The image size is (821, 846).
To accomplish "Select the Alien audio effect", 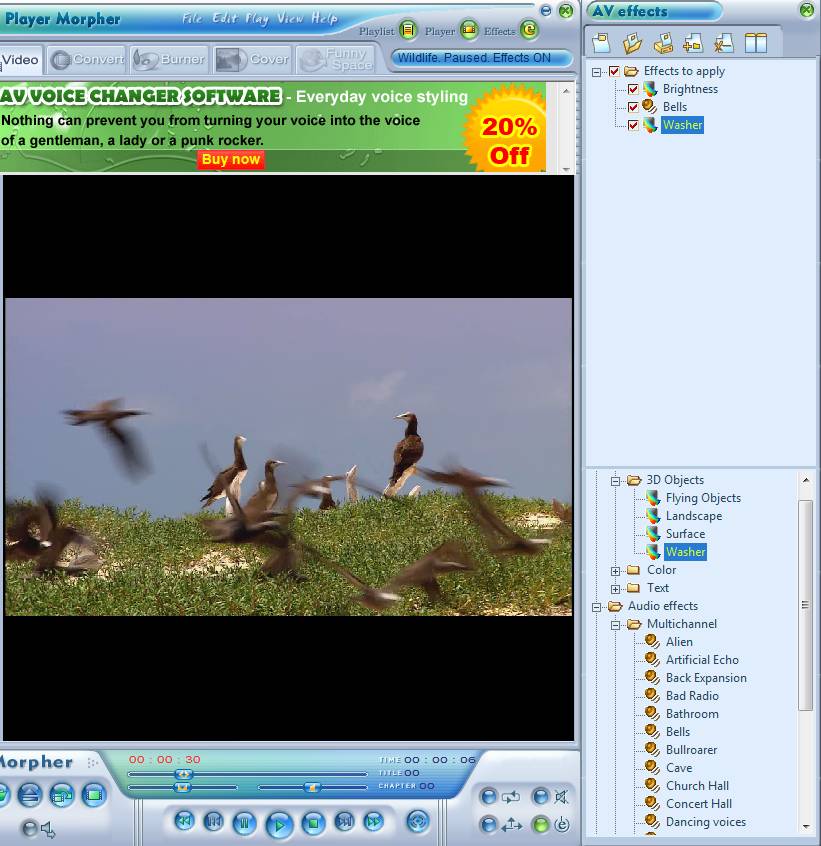I will point(679,642).
